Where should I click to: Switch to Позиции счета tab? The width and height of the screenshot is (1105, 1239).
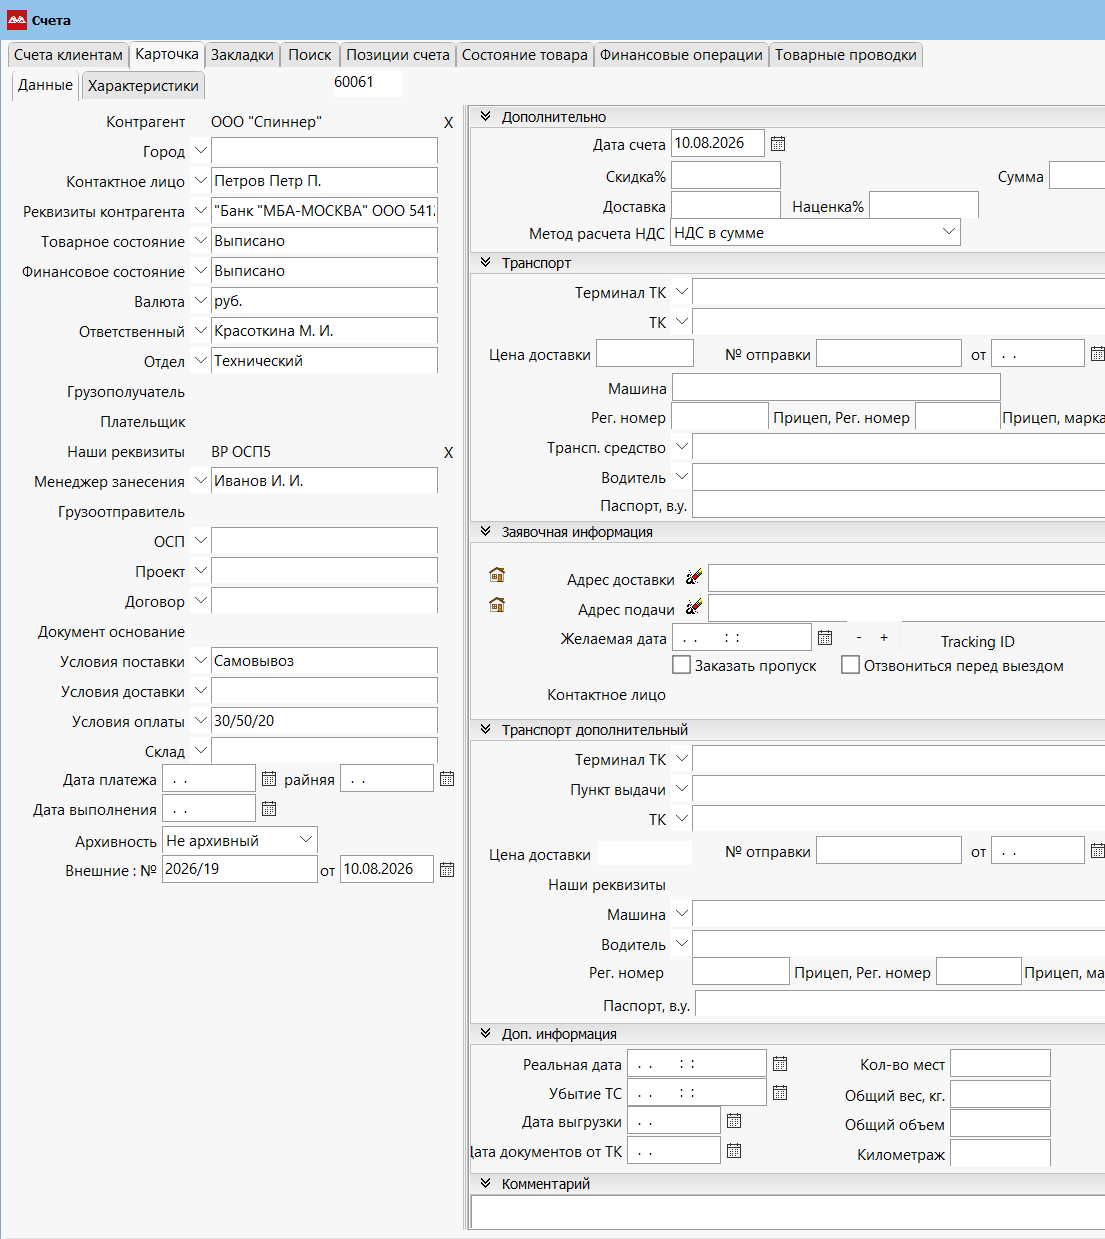398,55
